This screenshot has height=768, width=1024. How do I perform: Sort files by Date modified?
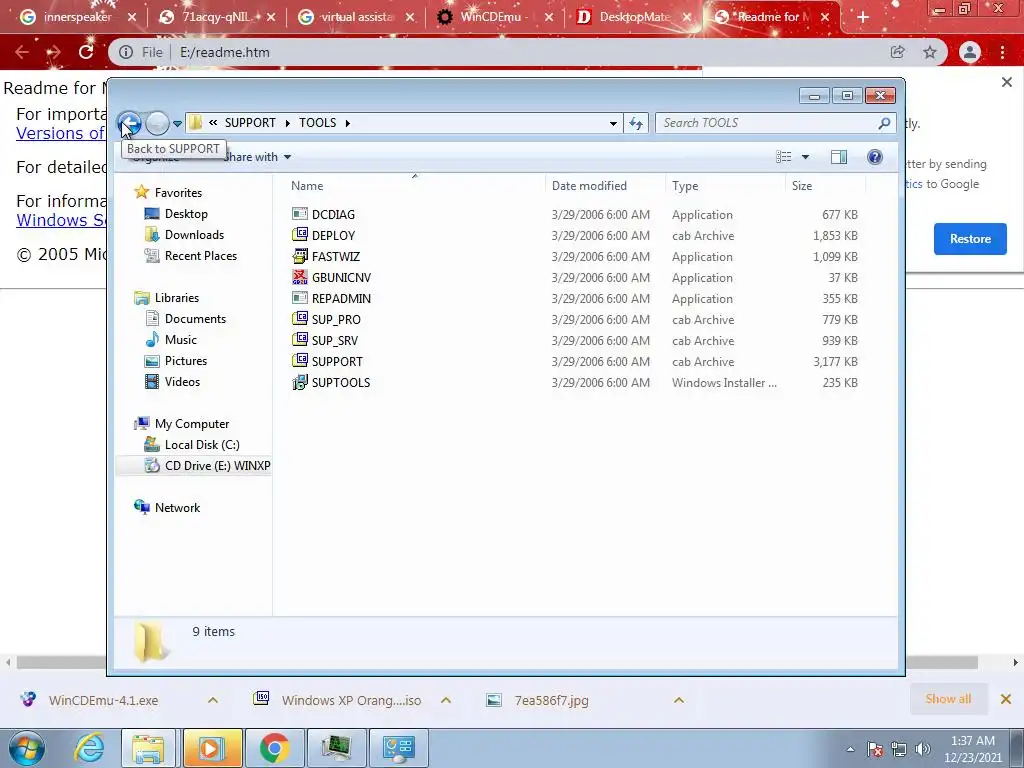589,185
